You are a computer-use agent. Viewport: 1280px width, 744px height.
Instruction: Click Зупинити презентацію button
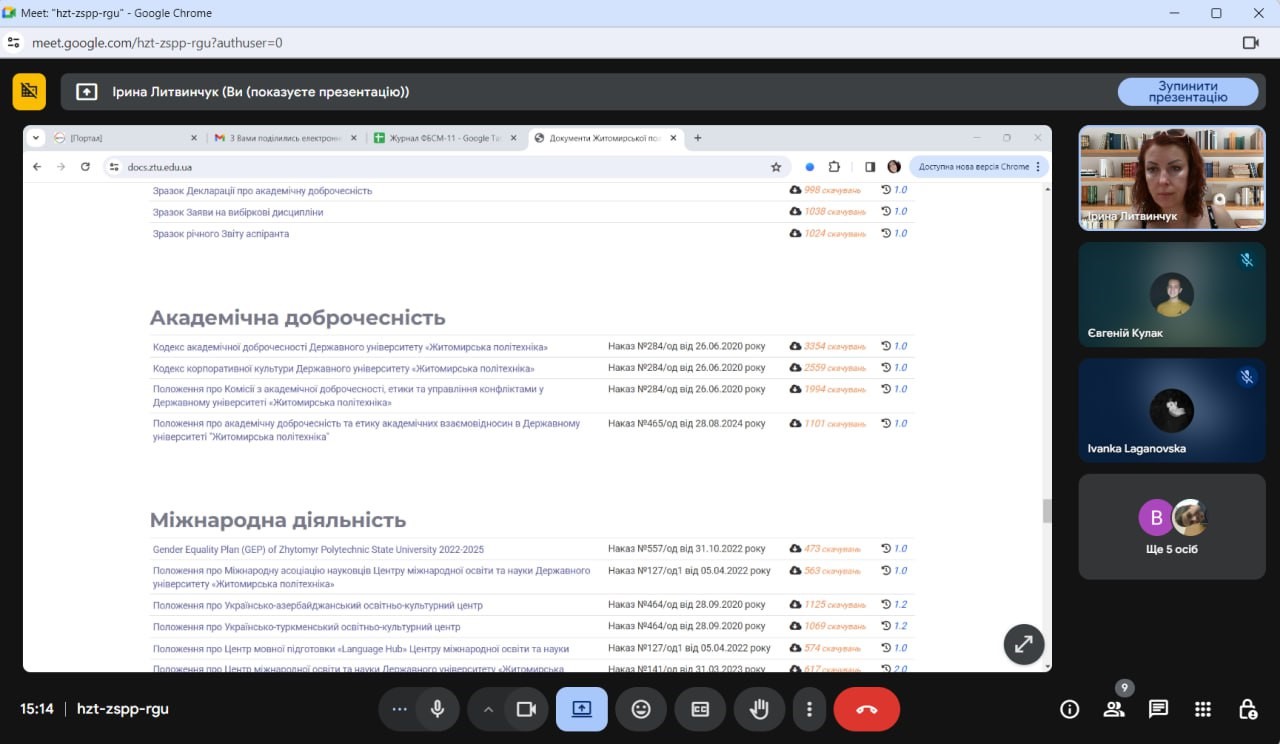1188,92
